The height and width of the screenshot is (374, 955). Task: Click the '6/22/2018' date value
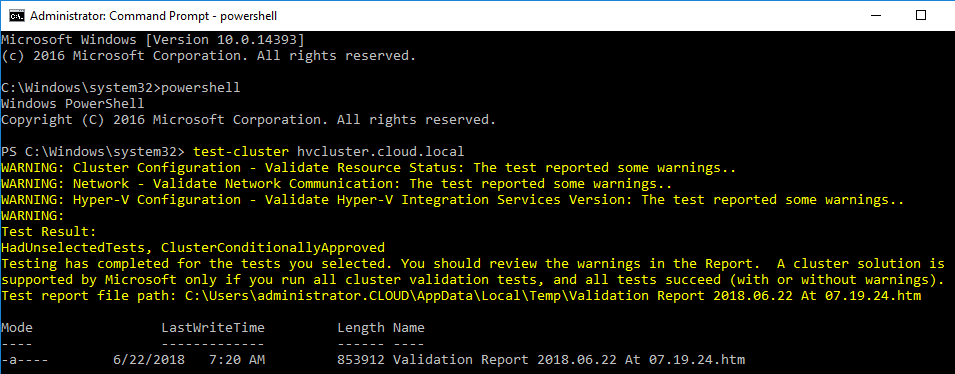pyautogui.click(x=149, y=360)
